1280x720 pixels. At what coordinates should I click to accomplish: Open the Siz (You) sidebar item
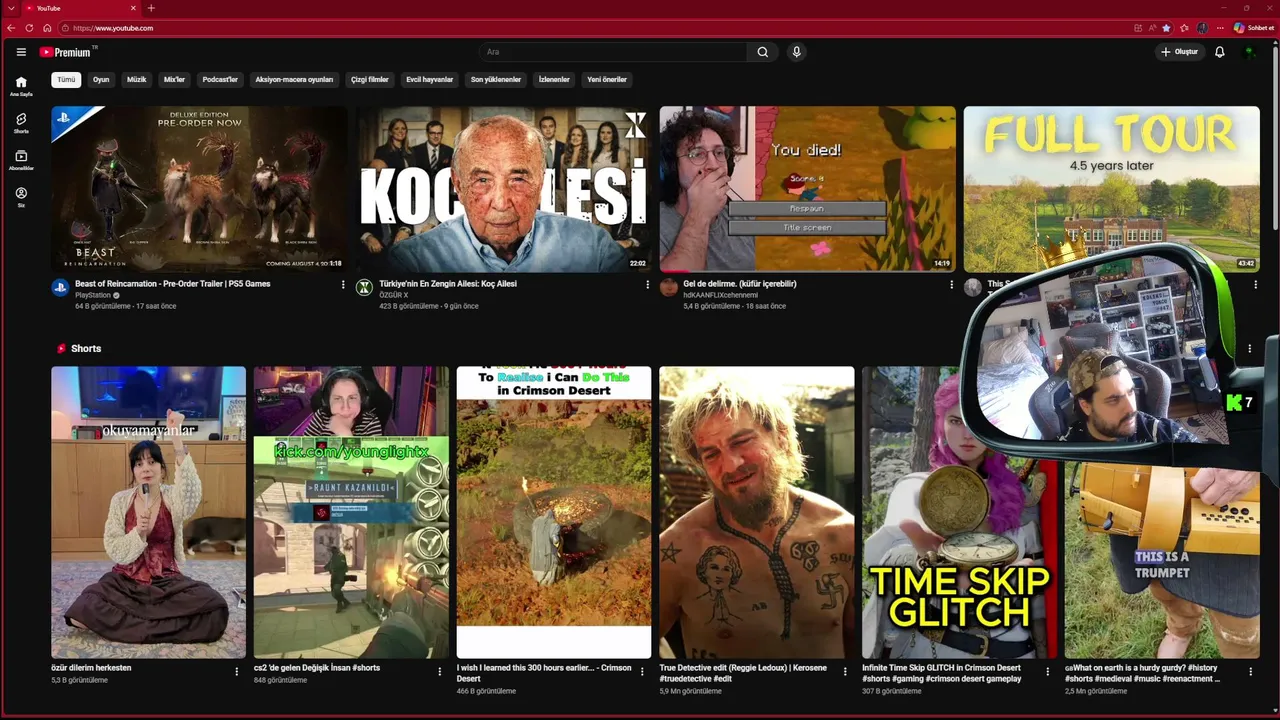[x=21, y=197]
